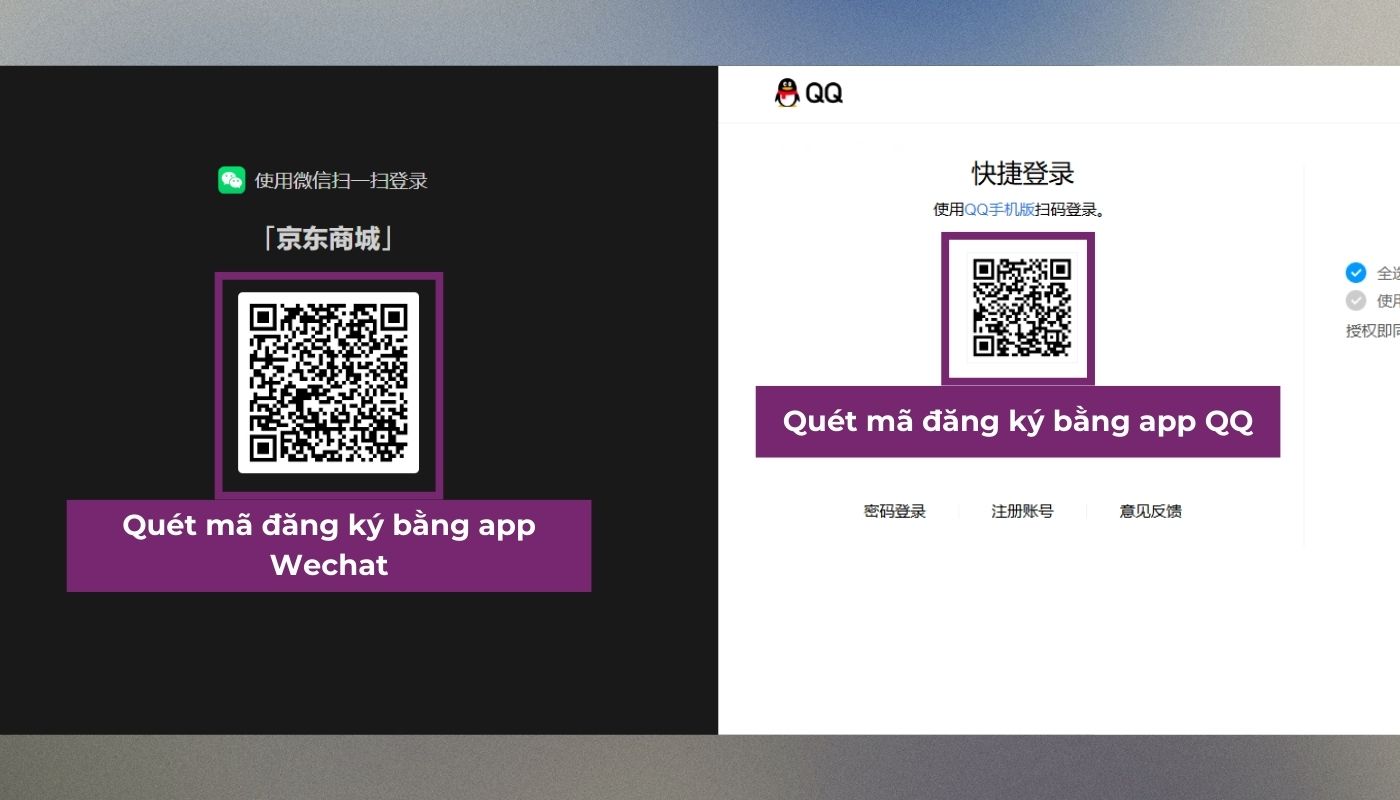Viewport: 1400px width, 800px height.
Task: Click the 京东商城 title text
Action: pos(328,239)
